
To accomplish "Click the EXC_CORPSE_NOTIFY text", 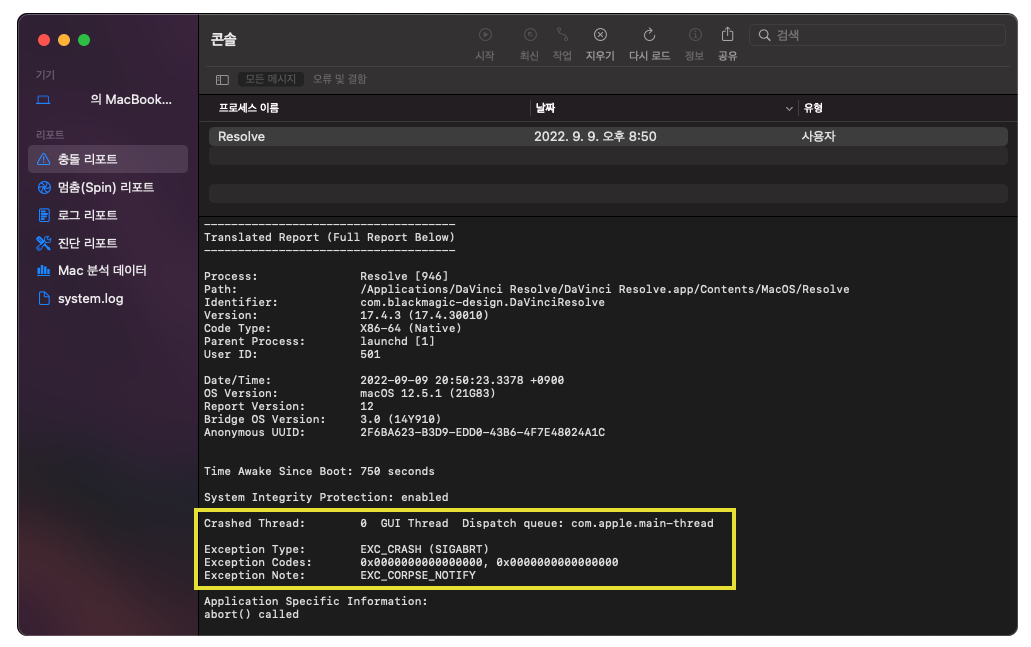I will coord(418,575).
